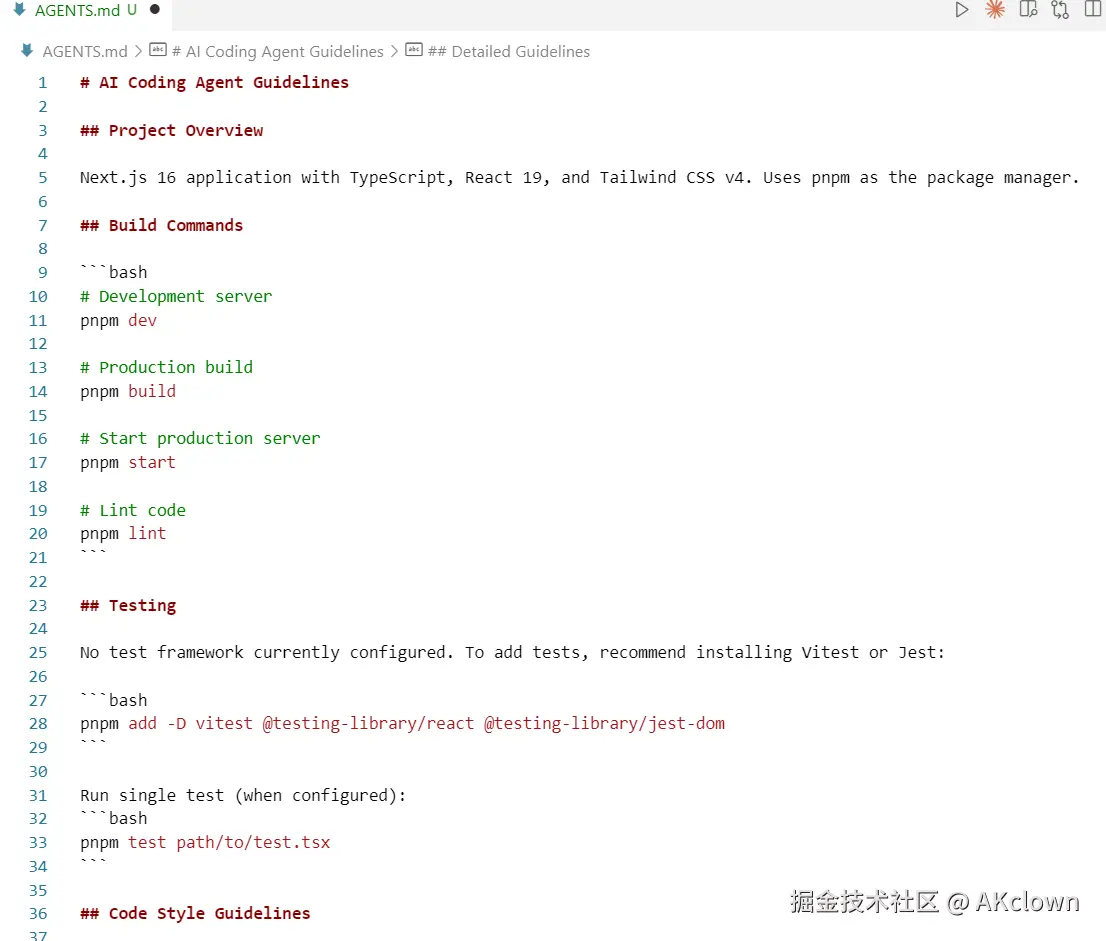Click the 'pnpm test path/to/test.tsx' line
This screenshot has width=1106, height=941.
click(x=205, y=843)
